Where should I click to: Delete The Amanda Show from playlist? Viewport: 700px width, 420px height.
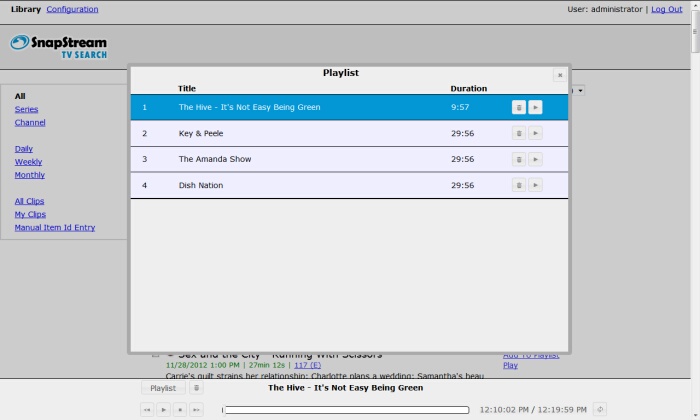[518, 159]
